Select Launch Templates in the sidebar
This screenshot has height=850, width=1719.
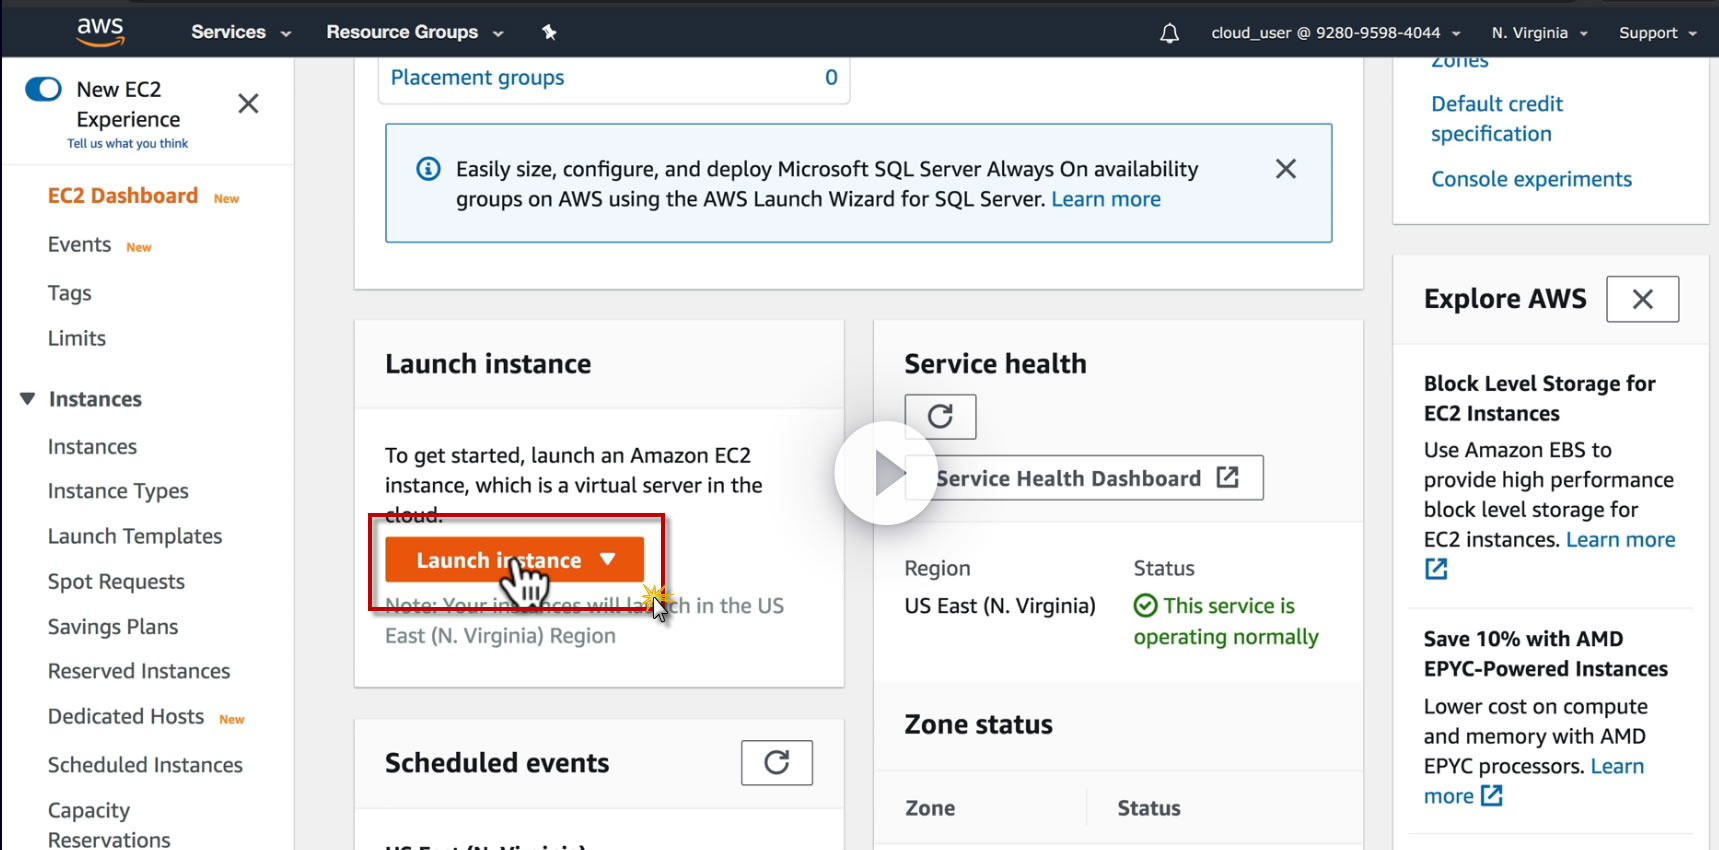click(135, 536)
